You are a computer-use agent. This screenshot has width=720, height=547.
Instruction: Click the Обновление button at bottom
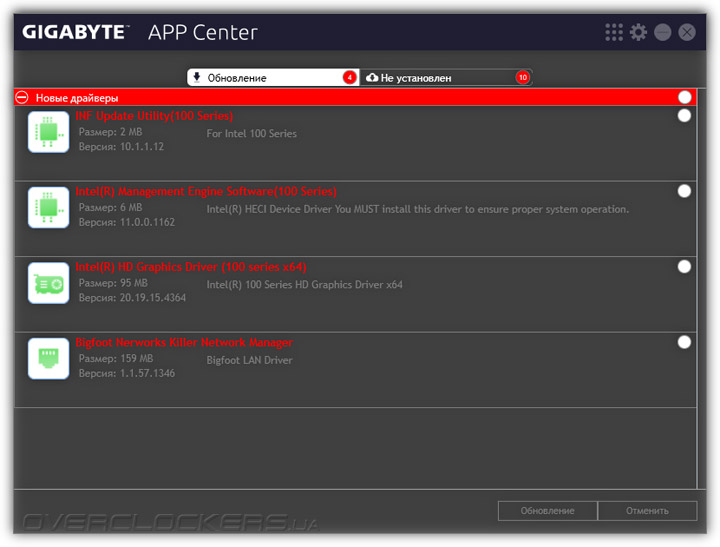pyautogui.click(x=547, y=511)
